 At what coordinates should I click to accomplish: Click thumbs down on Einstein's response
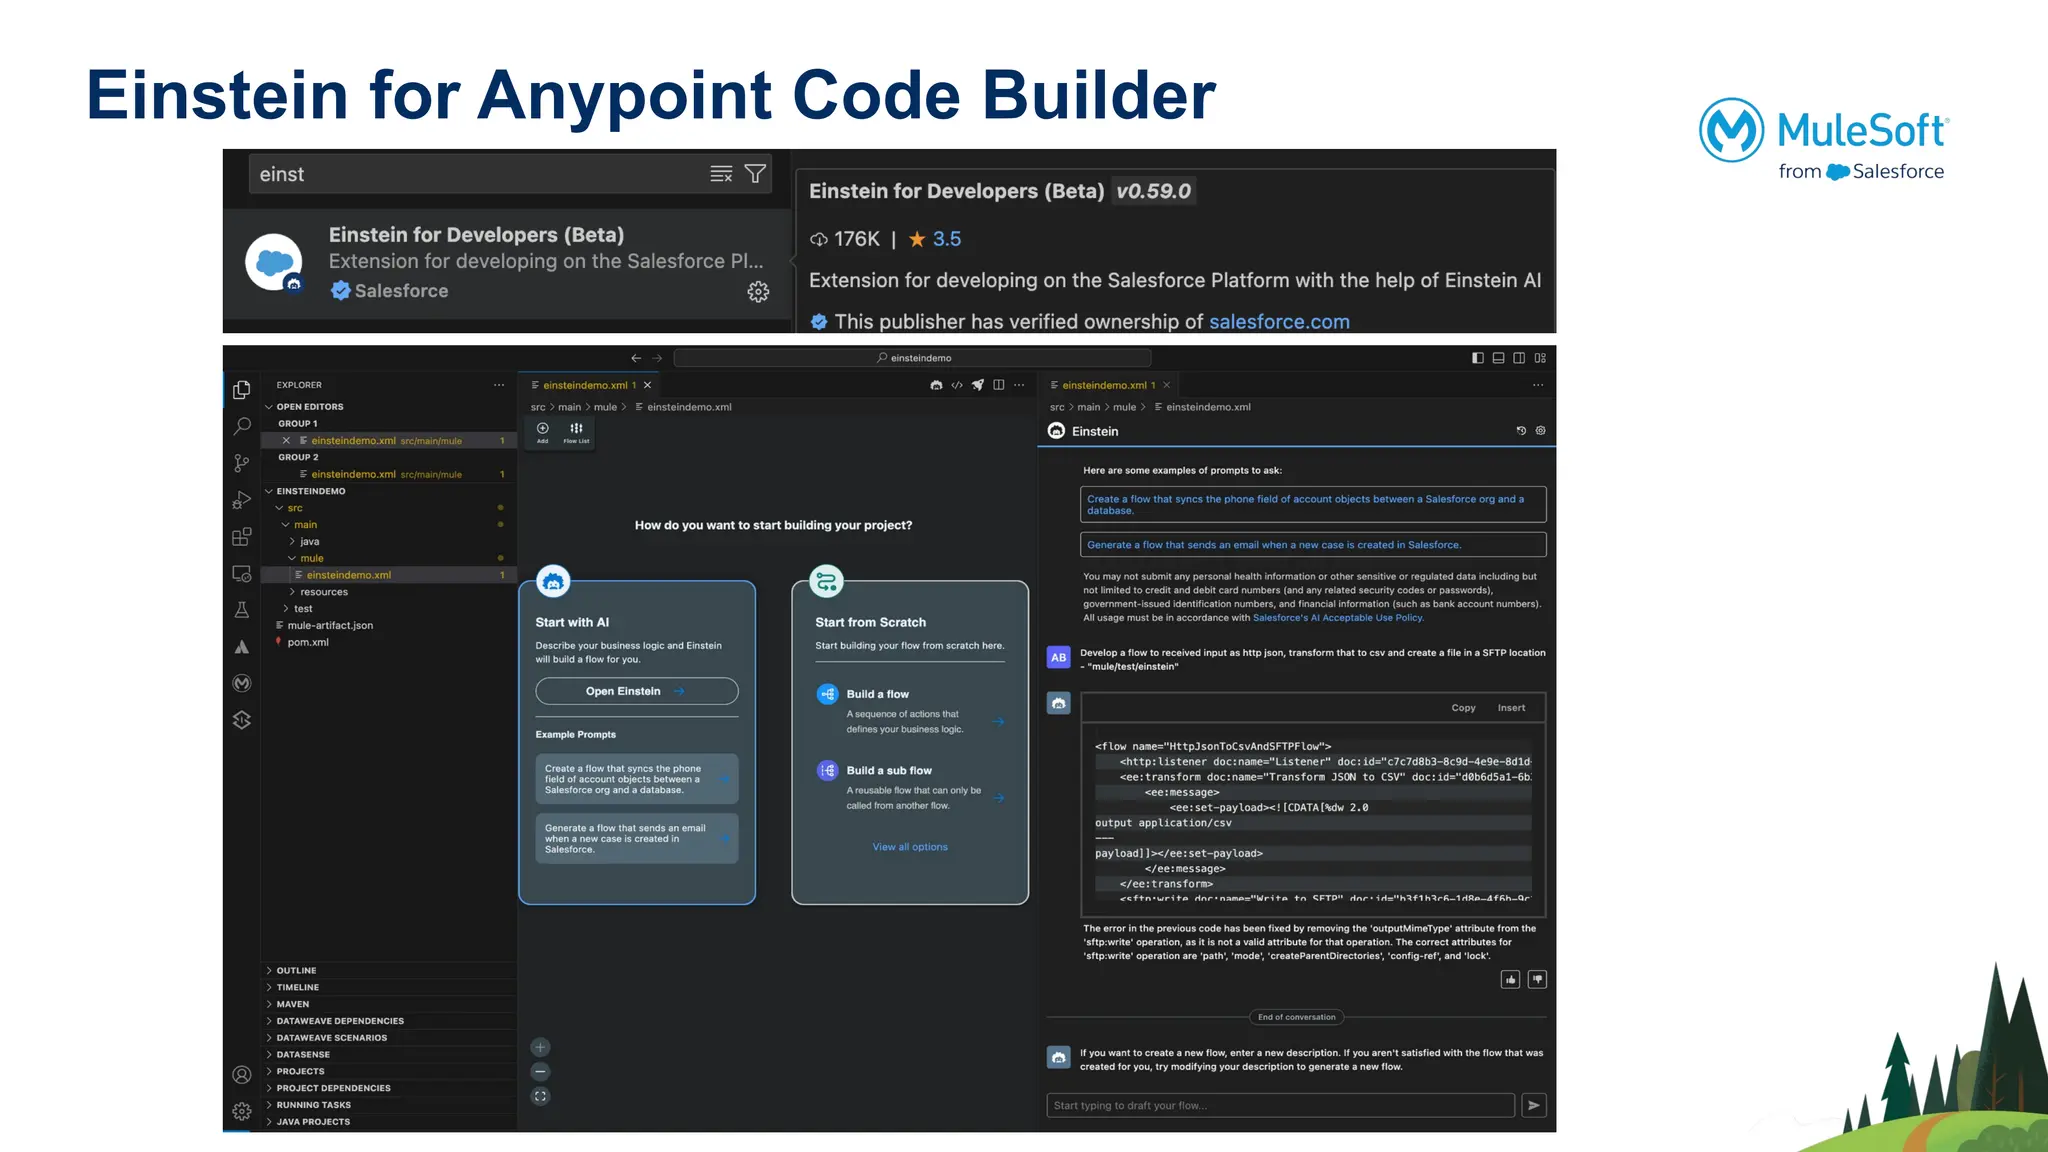[x=1537, y=979]
